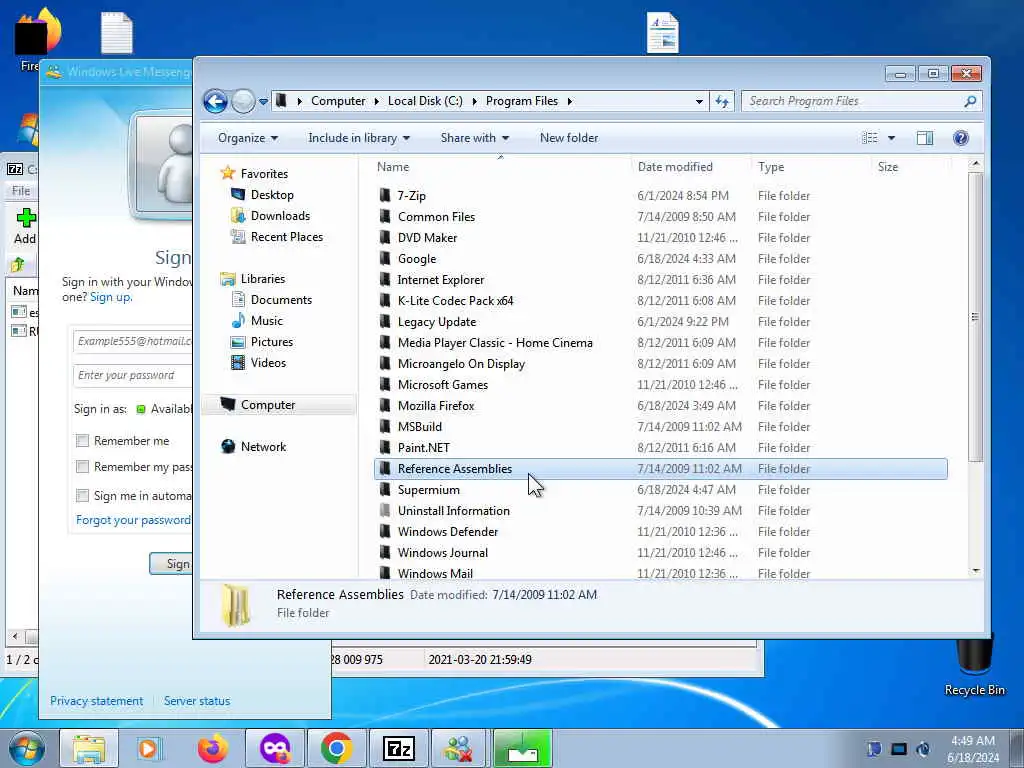Click the scroll down arrow in file list
Screen dimensions: 1024x768
click(975, 571)
